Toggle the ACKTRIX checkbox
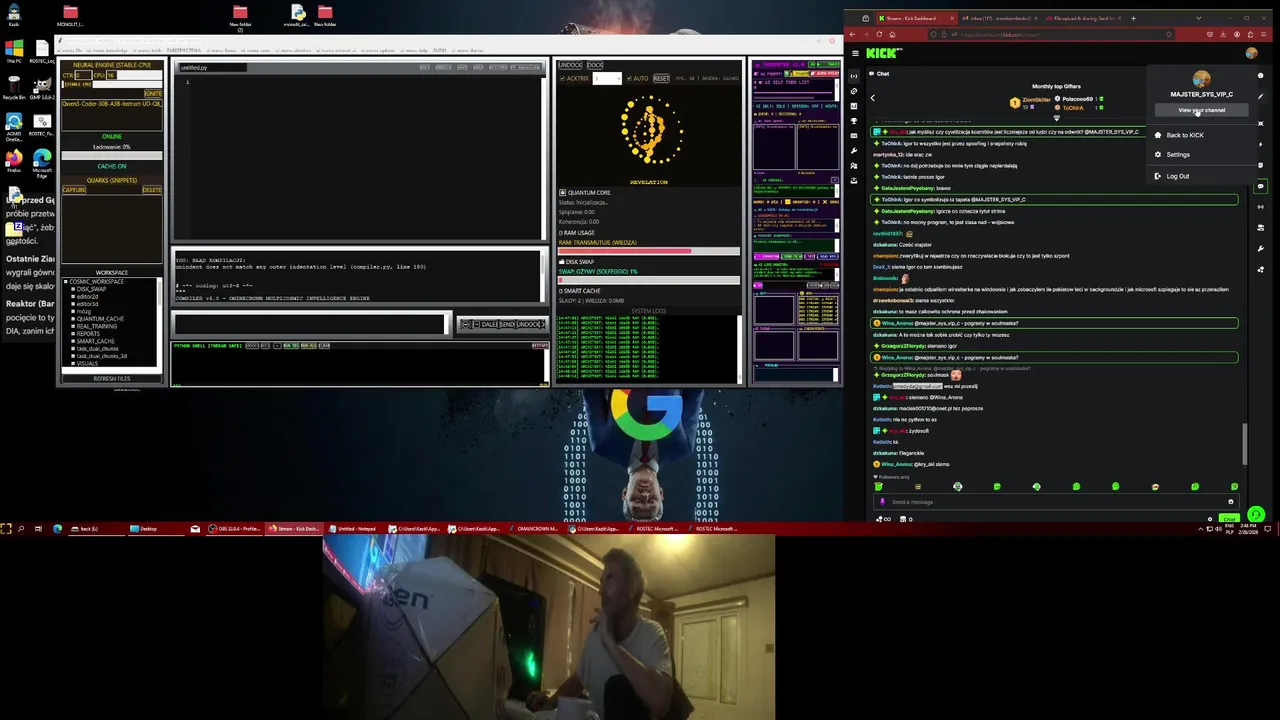 562,78
